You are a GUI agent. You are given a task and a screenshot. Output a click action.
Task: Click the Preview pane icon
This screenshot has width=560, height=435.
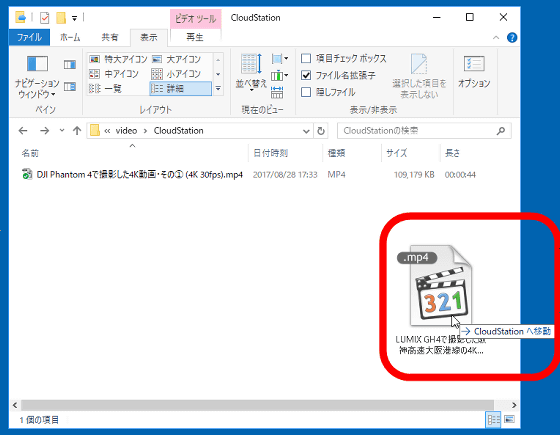click(x=70, y=64)
